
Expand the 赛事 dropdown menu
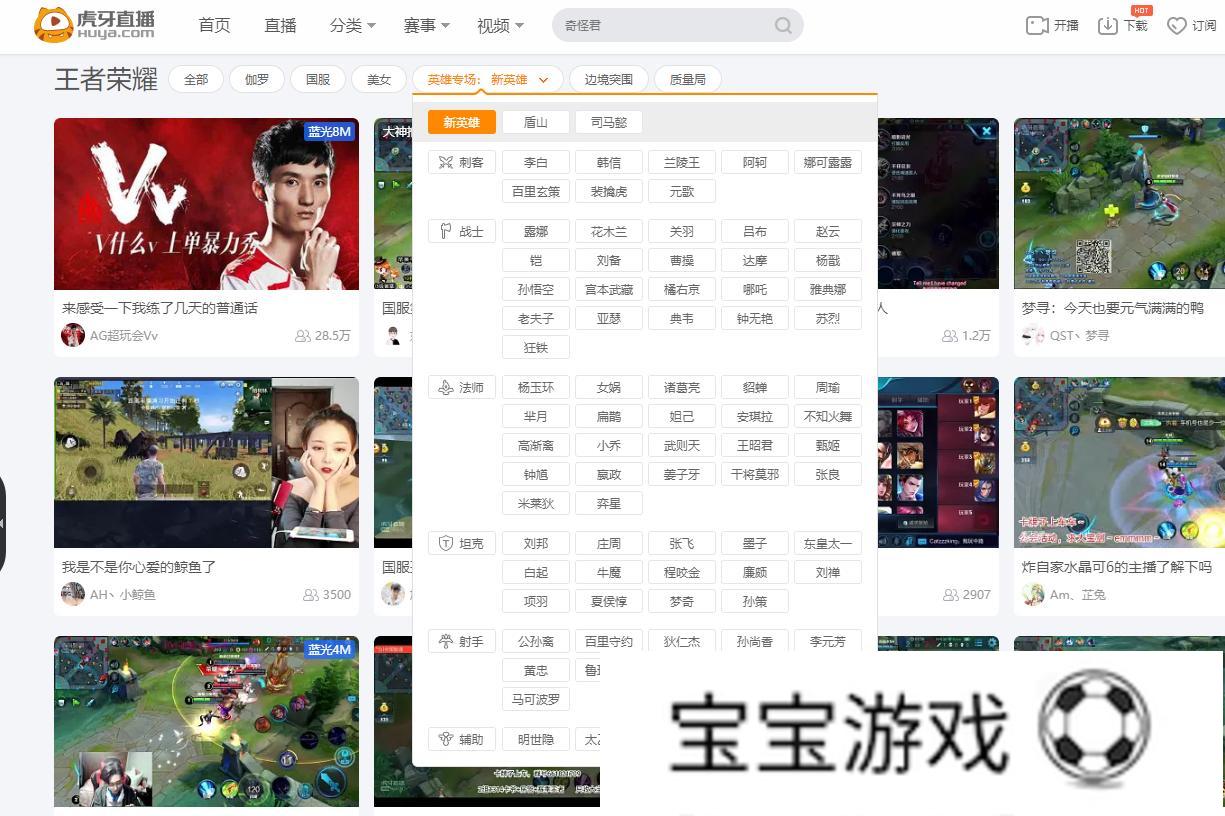tap(427, 25)
